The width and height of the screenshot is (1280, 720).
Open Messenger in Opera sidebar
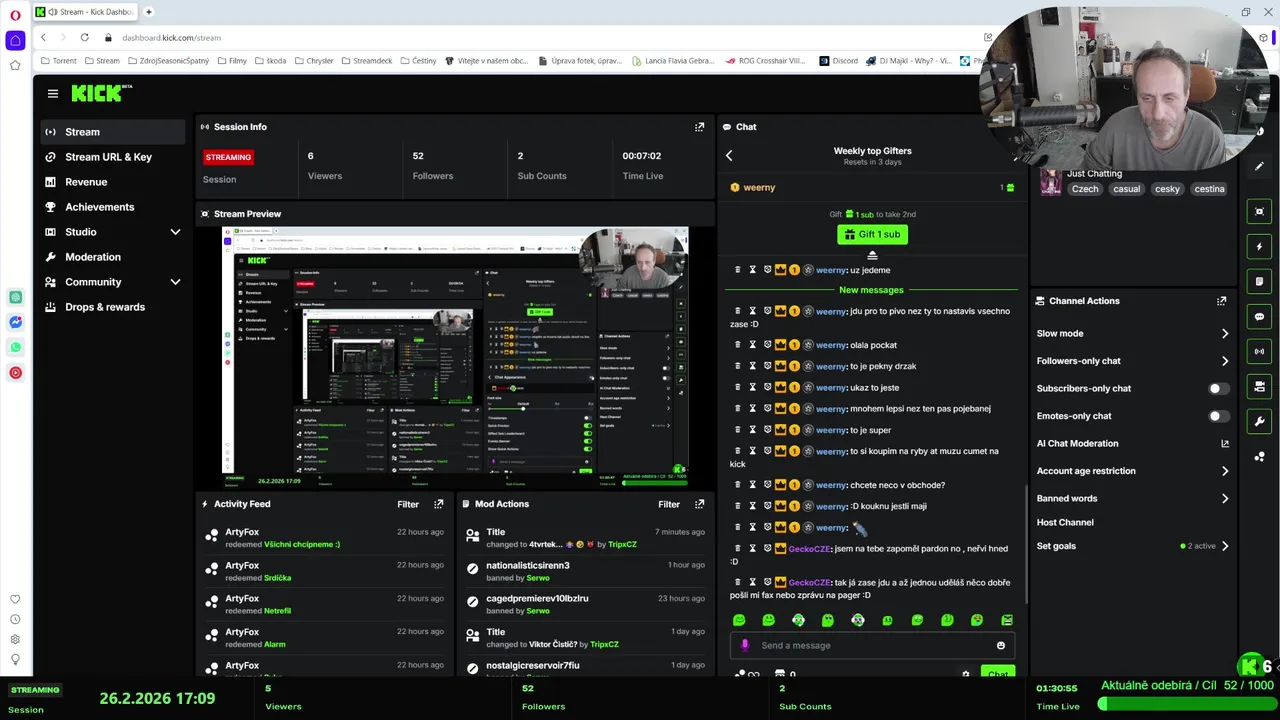click(x=15, y=322)
